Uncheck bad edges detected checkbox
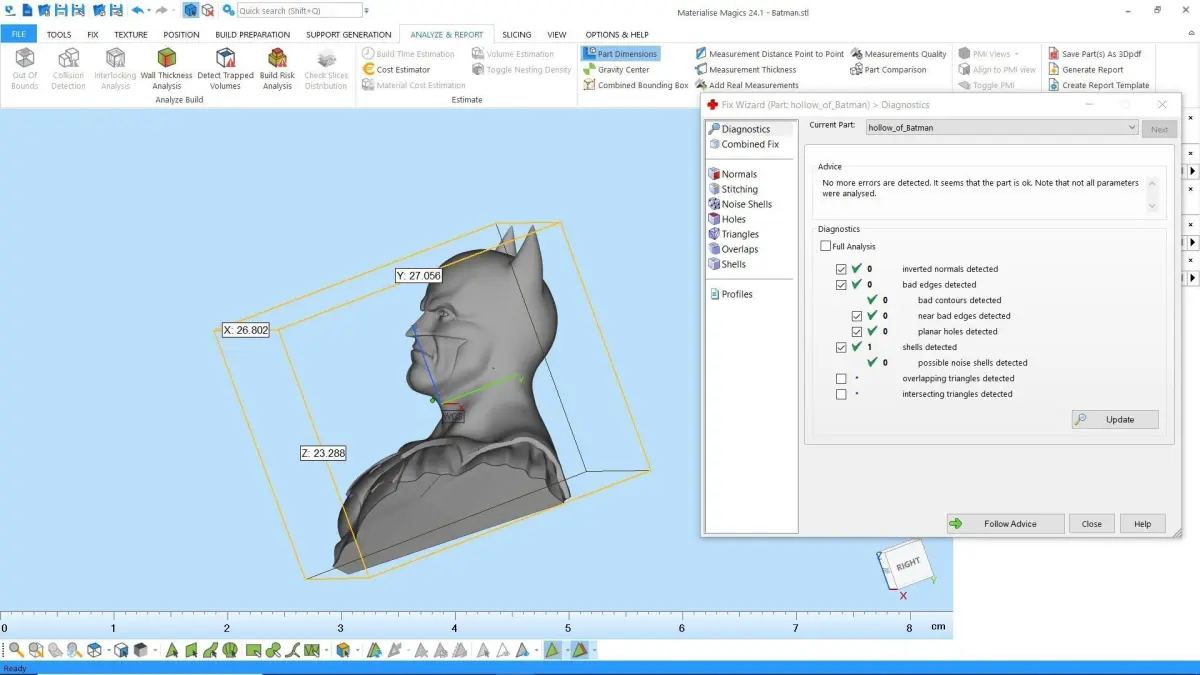Viewport: 1200px width, 675px height. [841, 285]
